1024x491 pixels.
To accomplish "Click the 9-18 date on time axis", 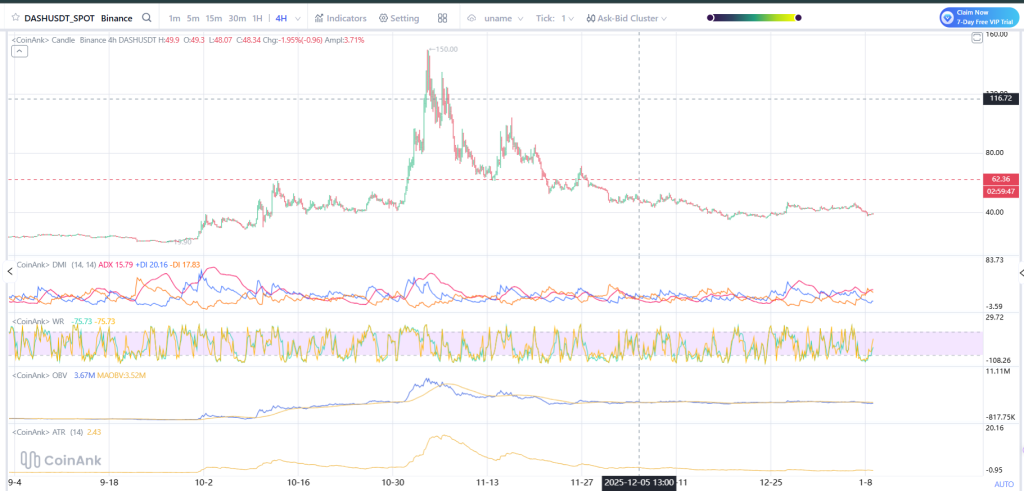I will tap(110, 483).
